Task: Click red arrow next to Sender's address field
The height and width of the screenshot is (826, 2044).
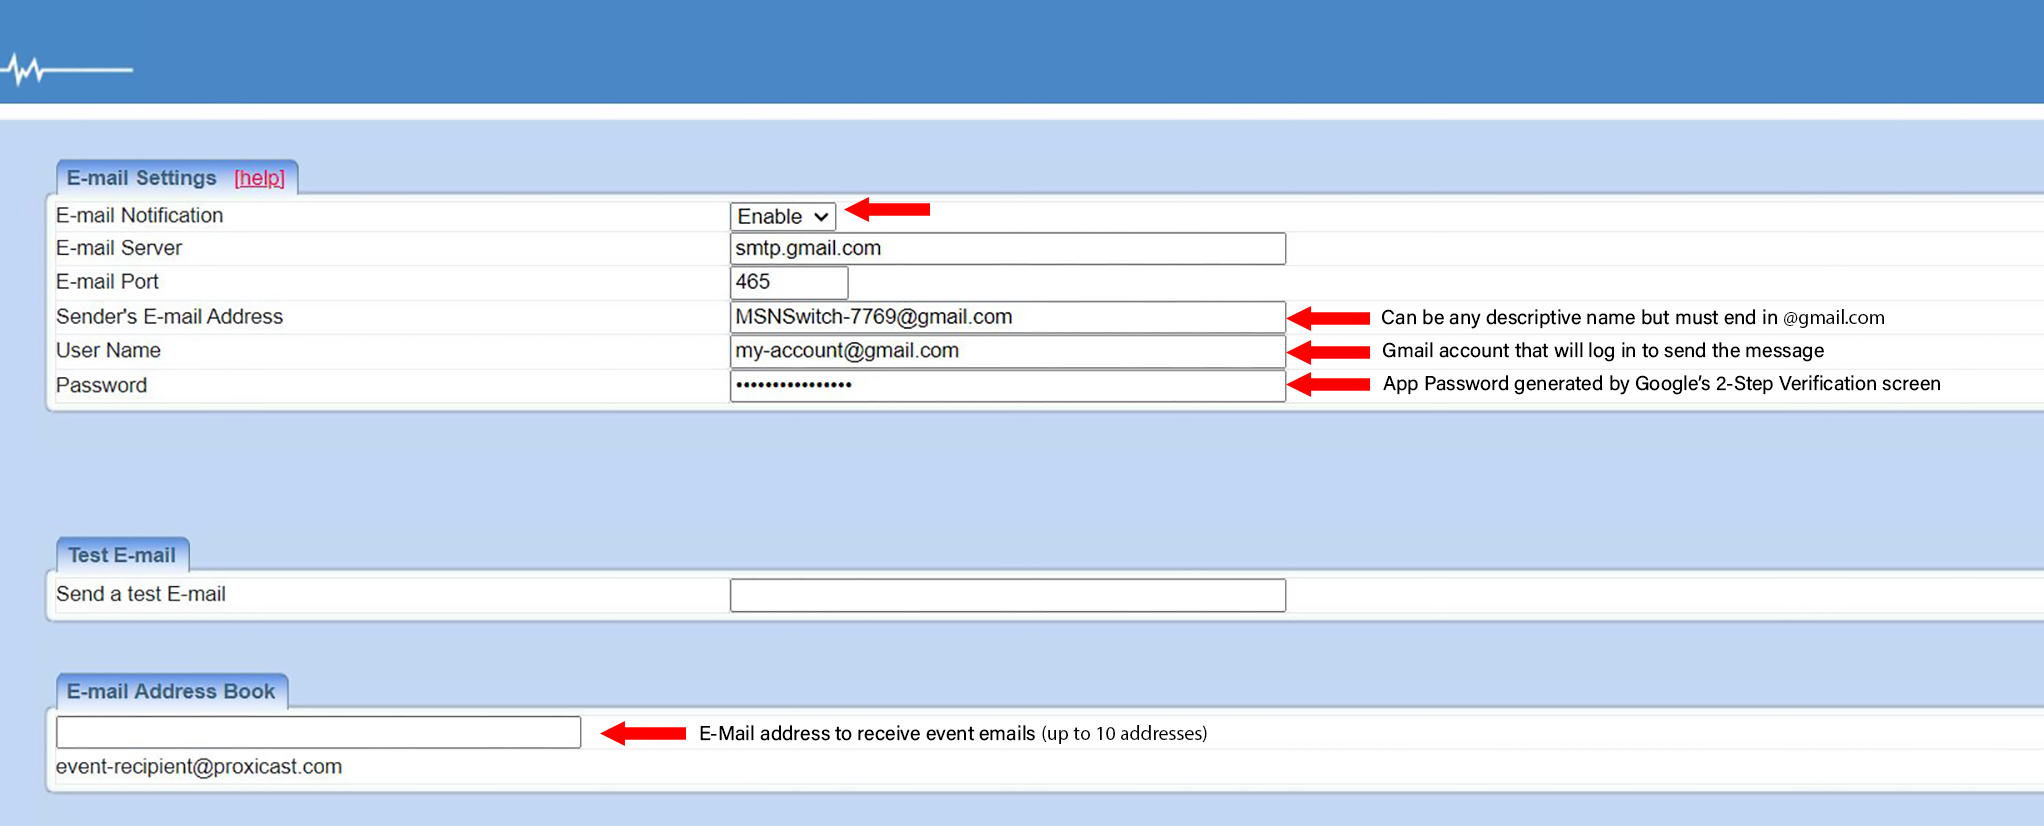Action: pyautogui.click(x=1328, y=318)
